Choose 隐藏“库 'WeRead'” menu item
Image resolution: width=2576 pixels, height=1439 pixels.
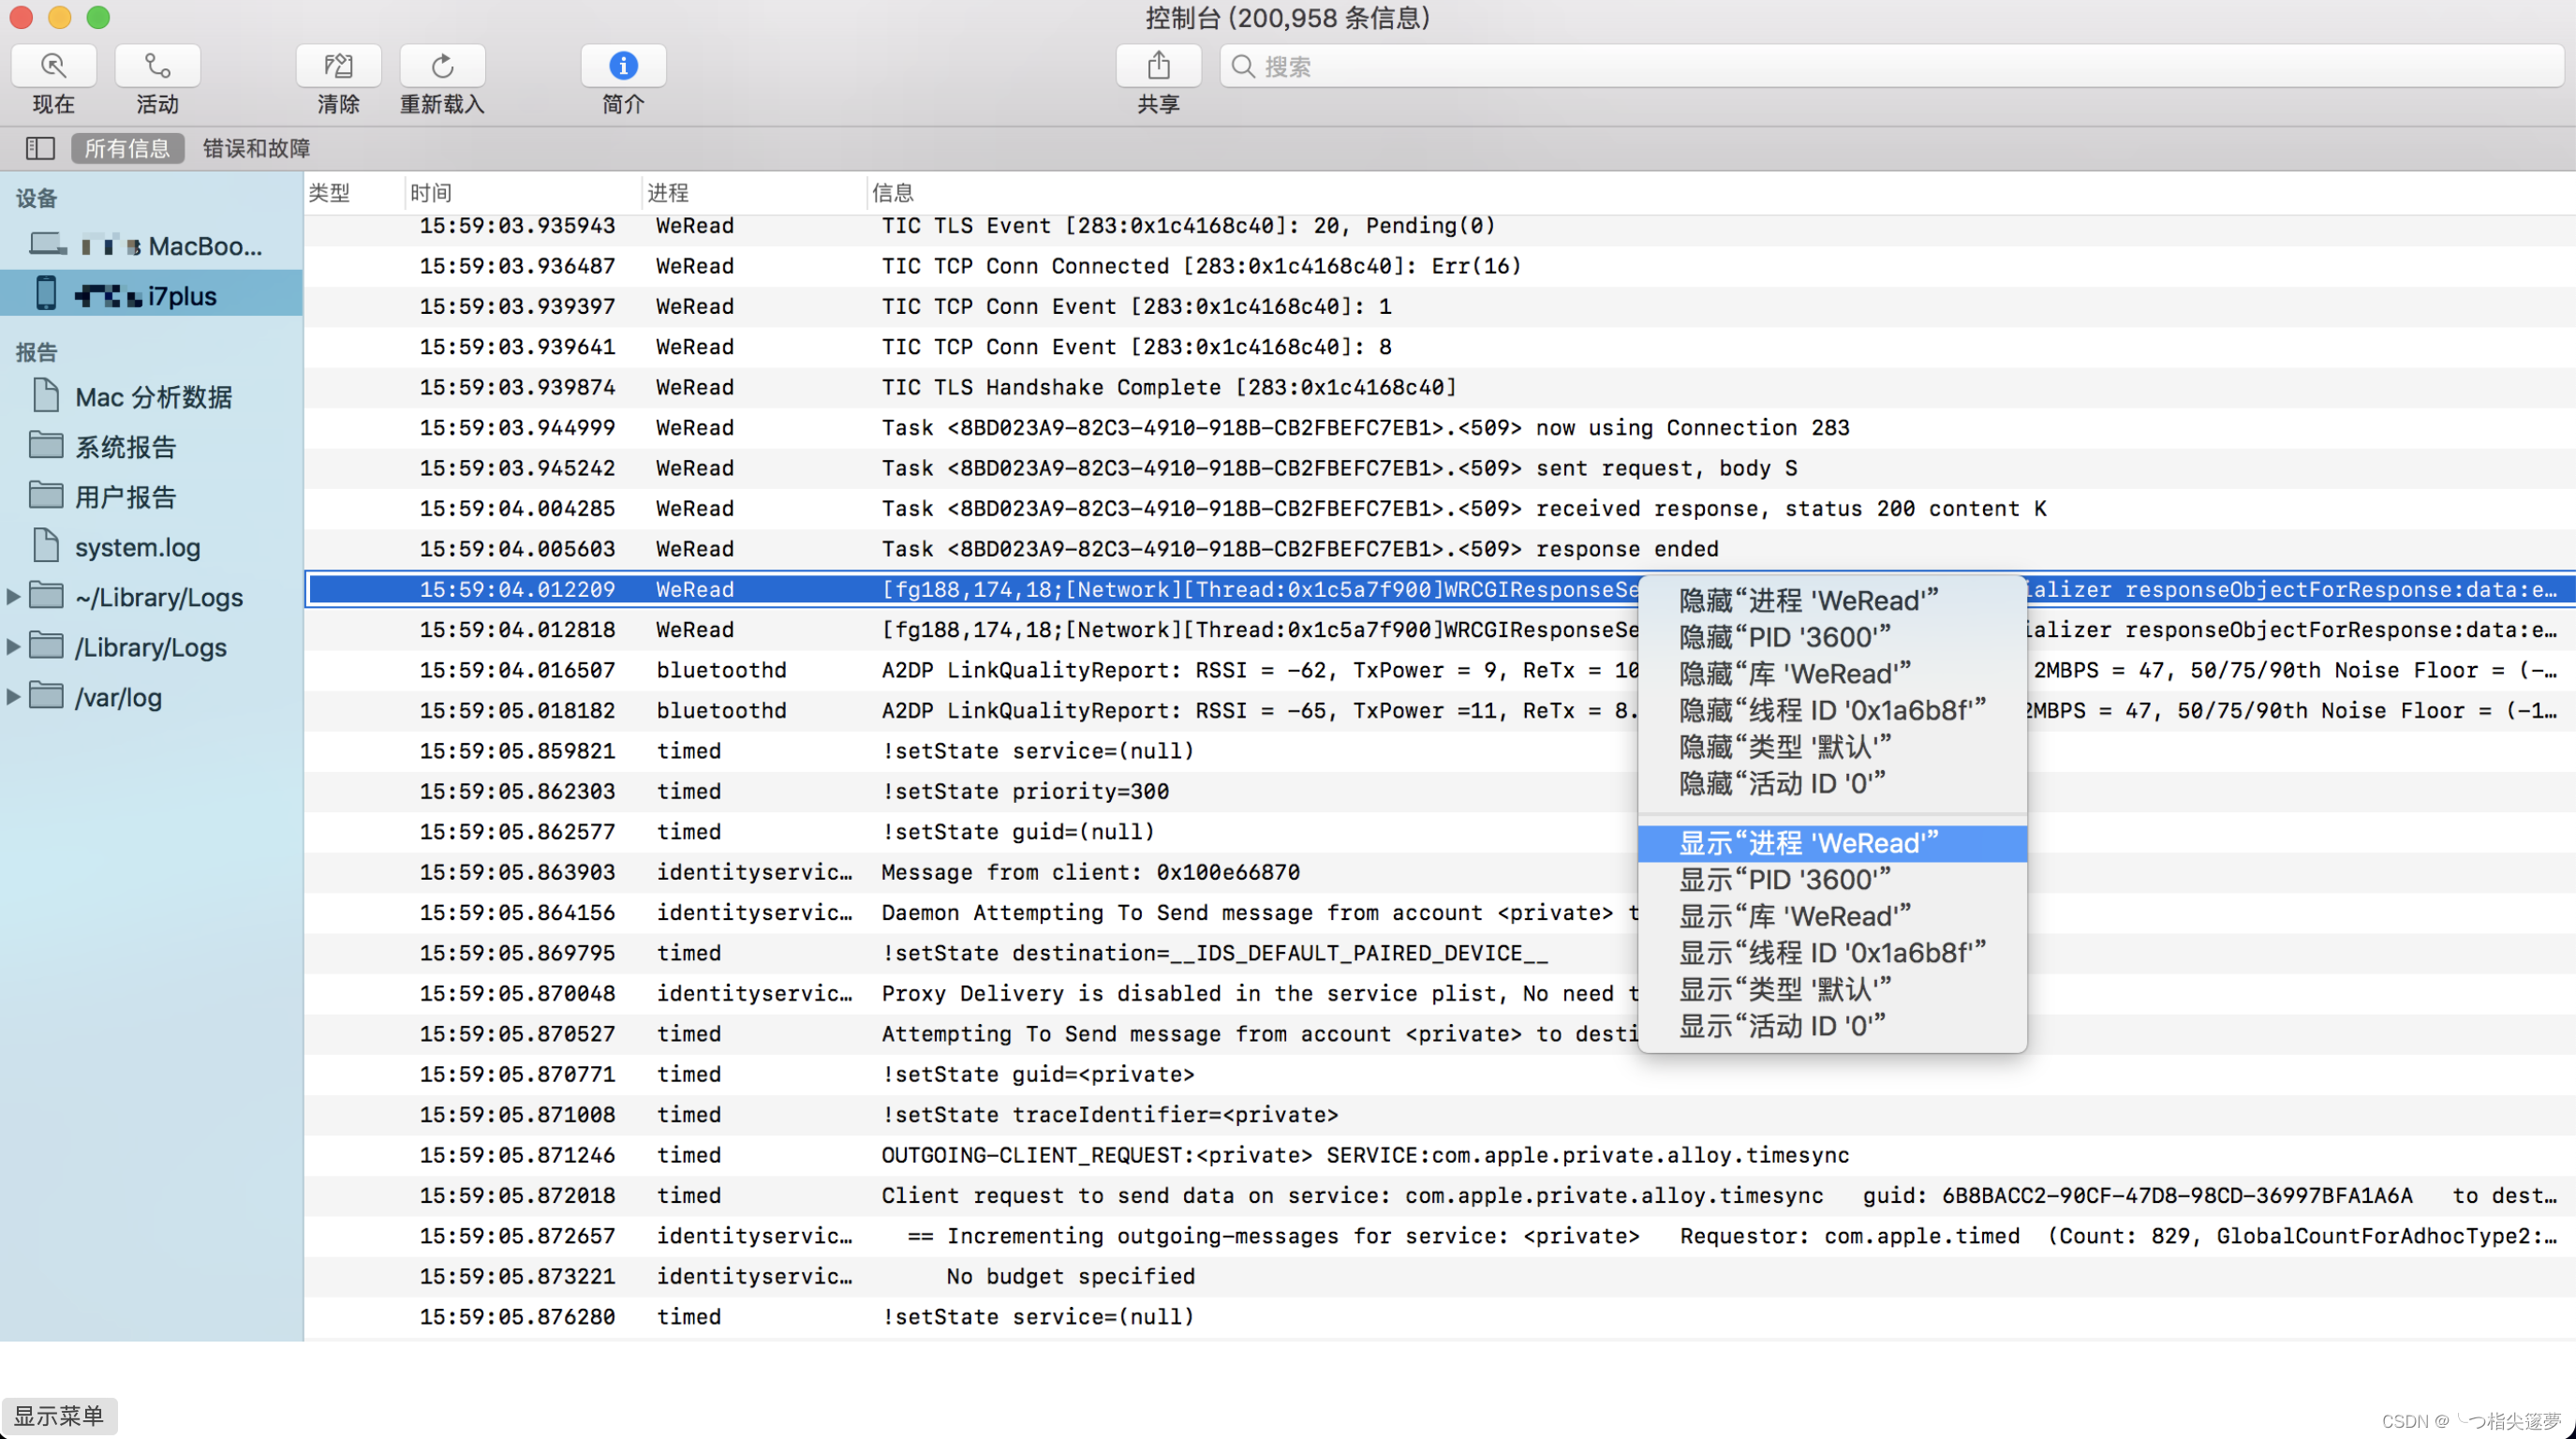click(x=1832, y=673)
